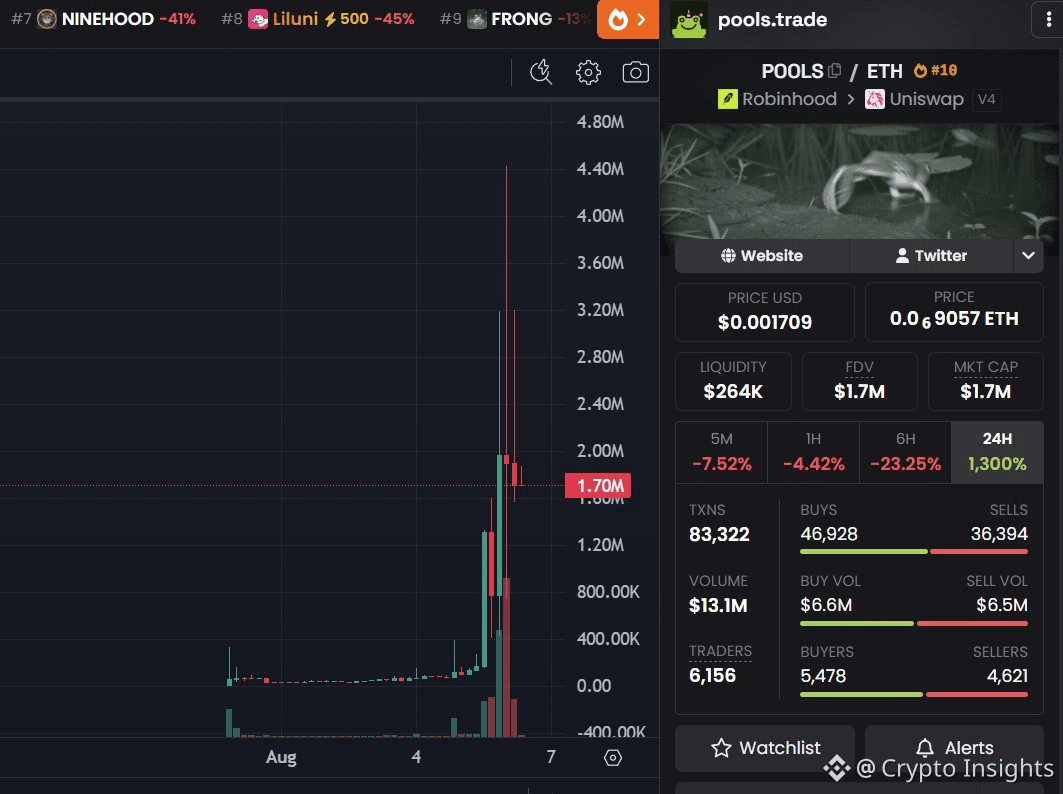
Task: Click the PRICE USD $0.001709 box
Action: pyautogui.click(x=765, y=312)
